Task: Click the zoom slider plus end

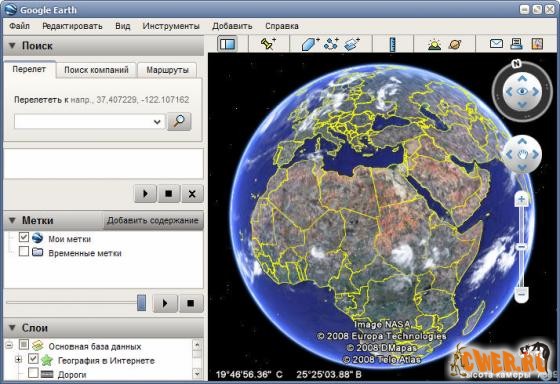Action: 521,199
